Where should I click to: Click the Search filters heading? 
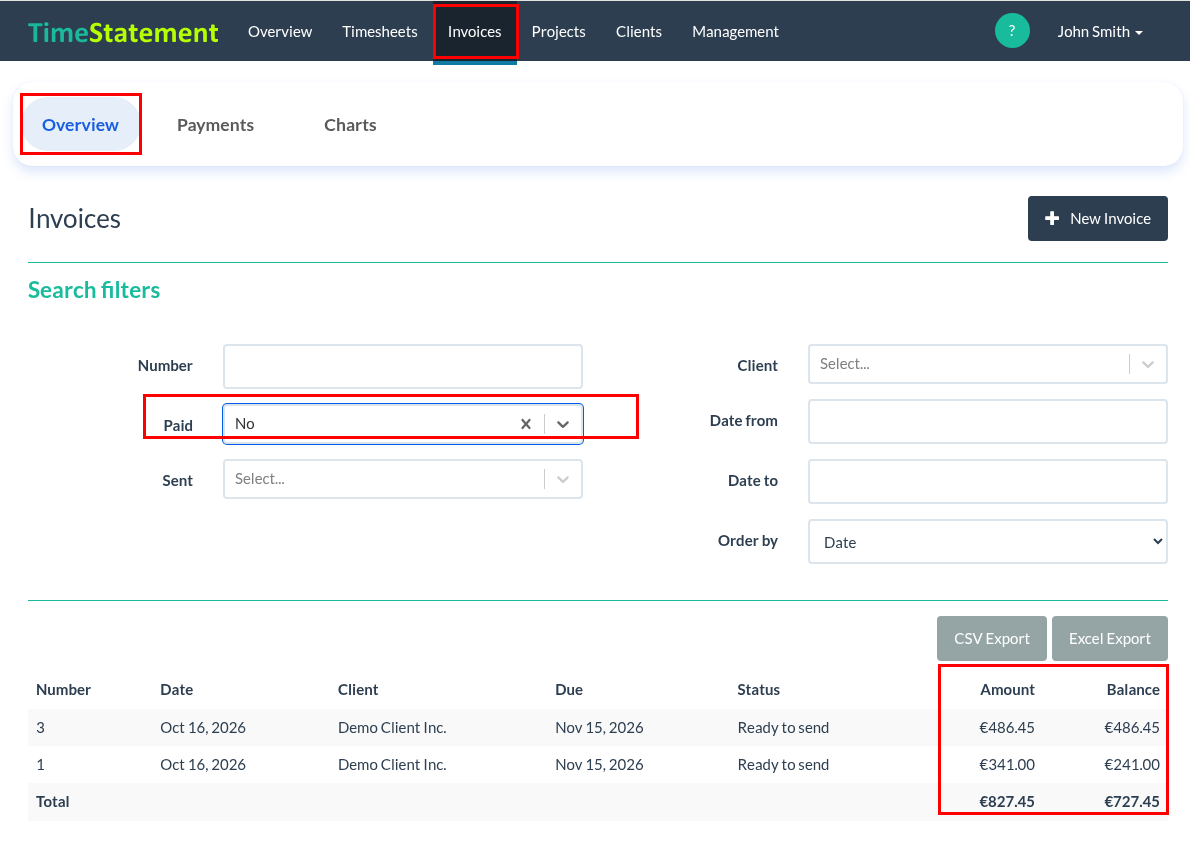[94, 290]
